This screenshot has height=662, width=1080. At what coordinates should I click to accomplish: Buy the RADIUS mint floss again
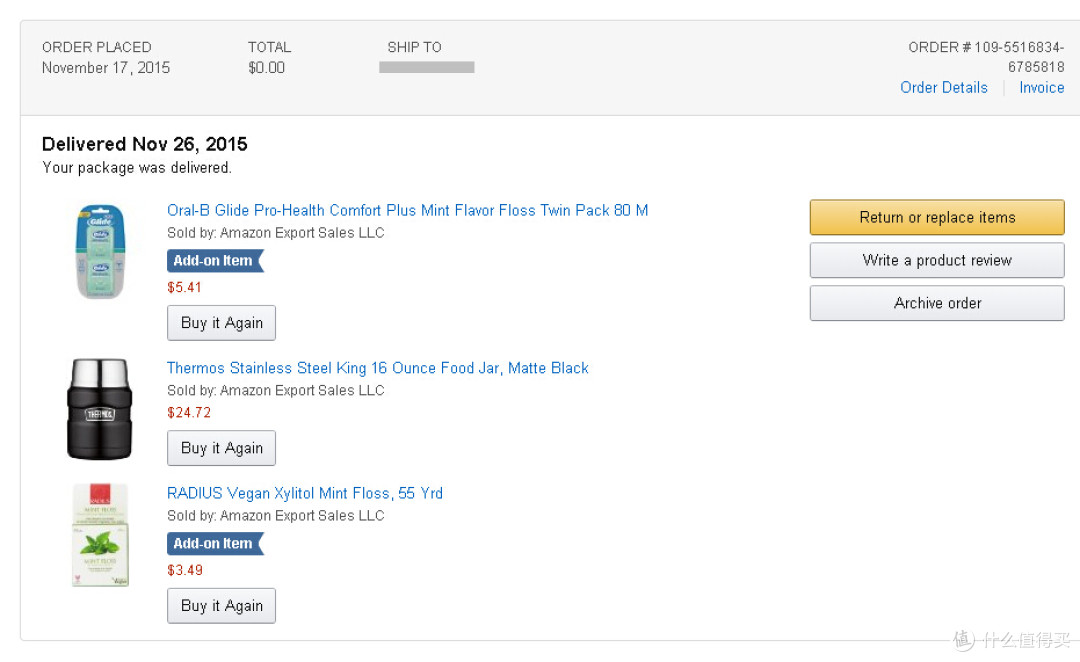click(221, 606)
